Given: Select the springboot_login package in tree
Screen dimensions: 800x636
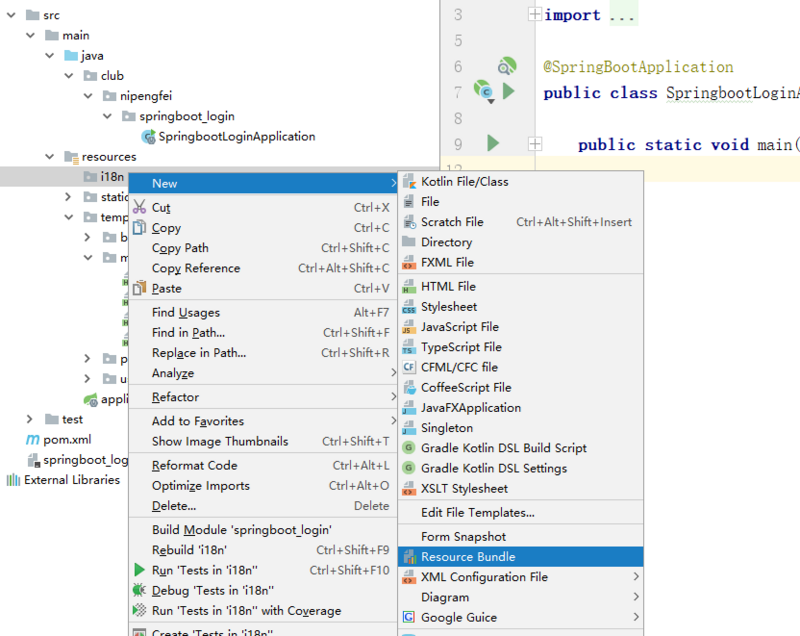Looking at the screenshot, I should [186, 116].
